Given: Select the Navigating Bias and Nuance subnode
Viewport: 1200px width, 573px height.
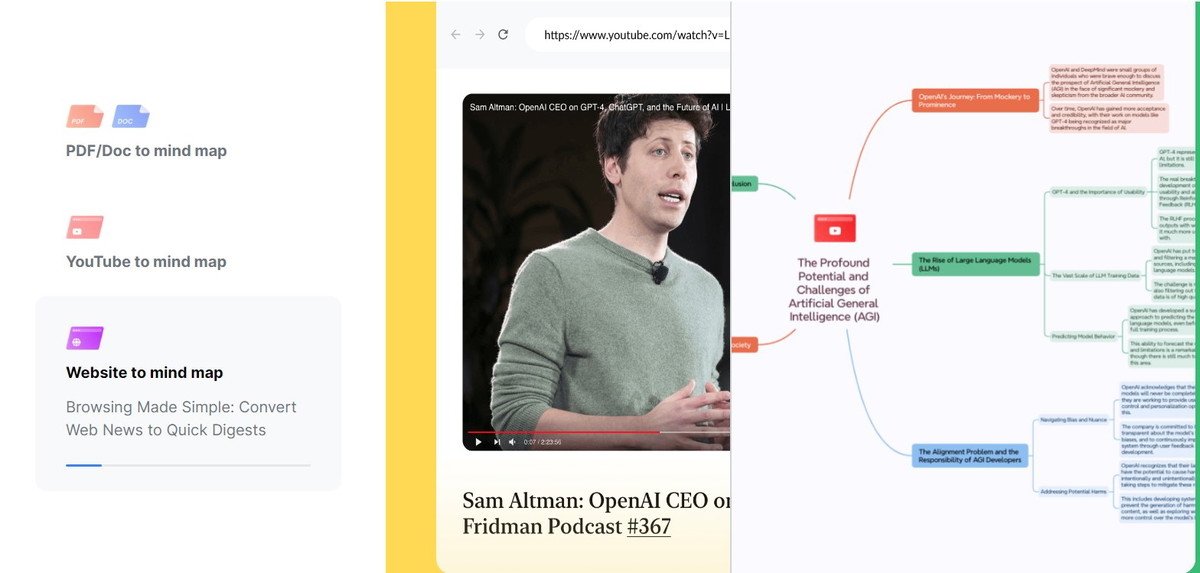Looking at the screenshot, I should tap(1072, 419).
